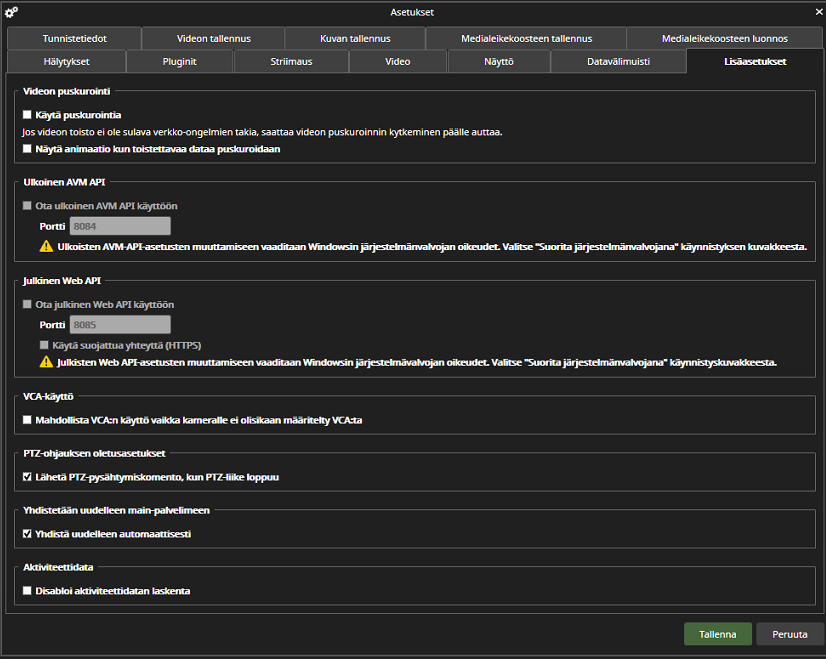Select Medialeikekoosteen tallennus tab

526,38
